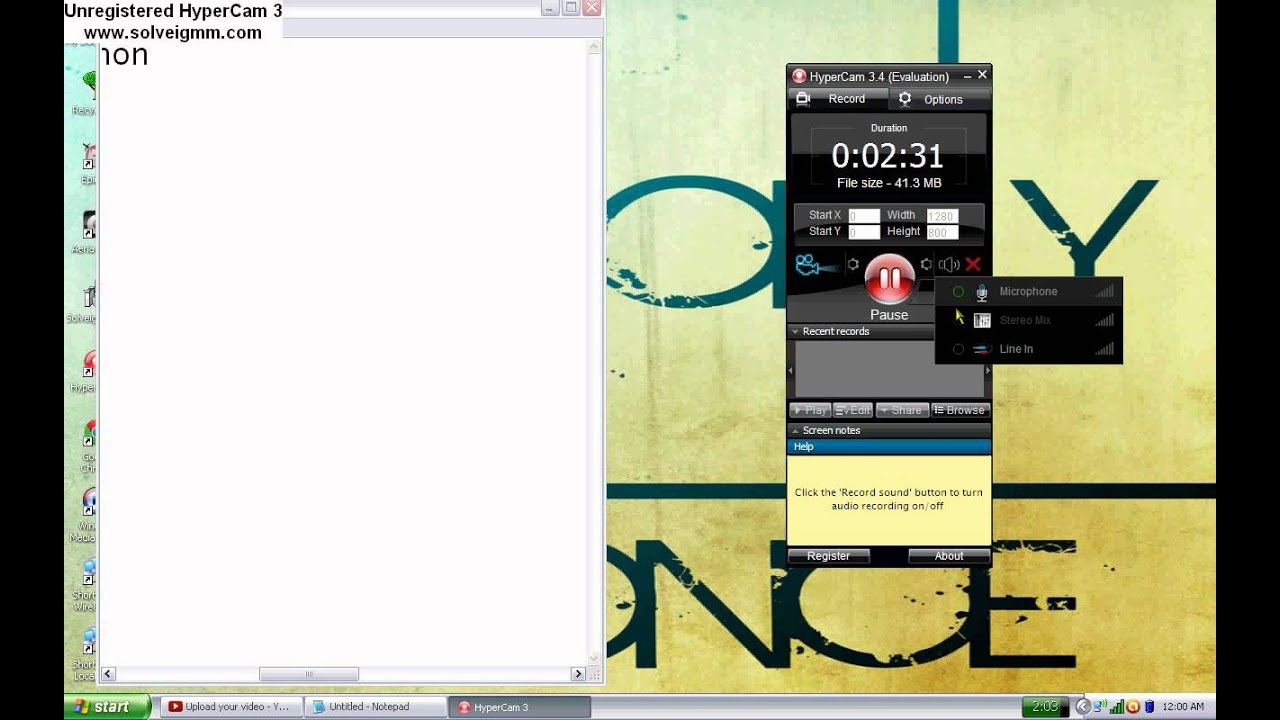The height and width of the screenshot is (720, 1280).
Task: Click the Start Y input field
Action: (864, 232)
